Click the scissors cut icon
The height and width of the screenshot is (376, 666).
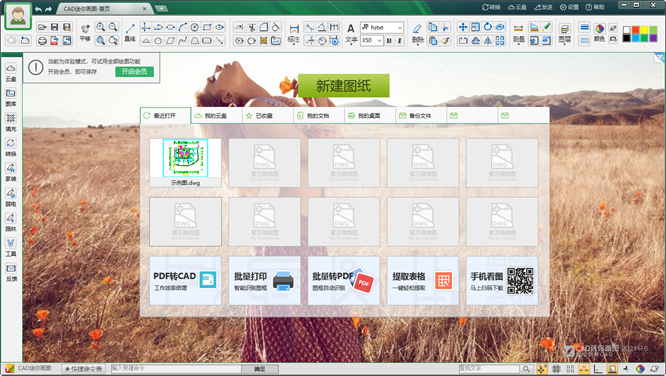pos(445,27)
